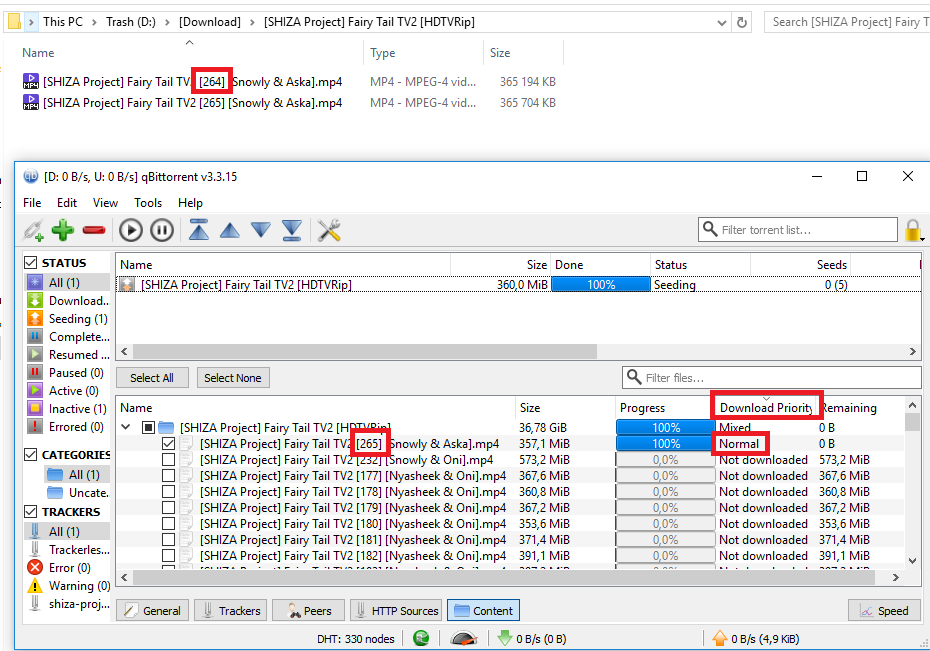Open the Explorer address bar history dropdown
This screenshot has width=930, height=651.
721,23
